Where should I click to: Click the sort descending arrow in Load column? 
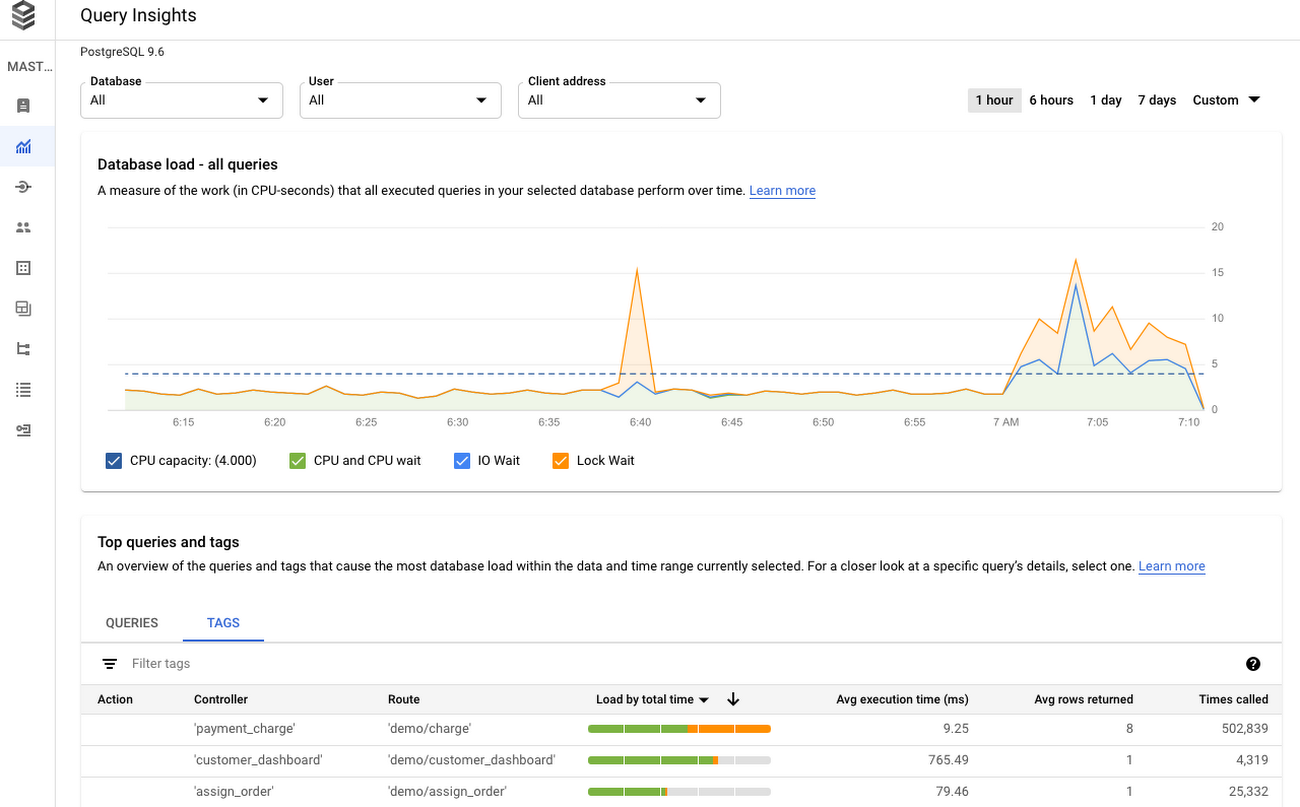coord(733,700)
